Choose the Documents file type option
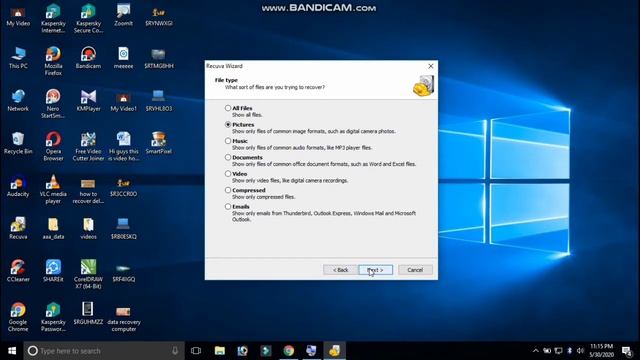The width and height of the screenshot is (640, 360). tap(228, 157)
